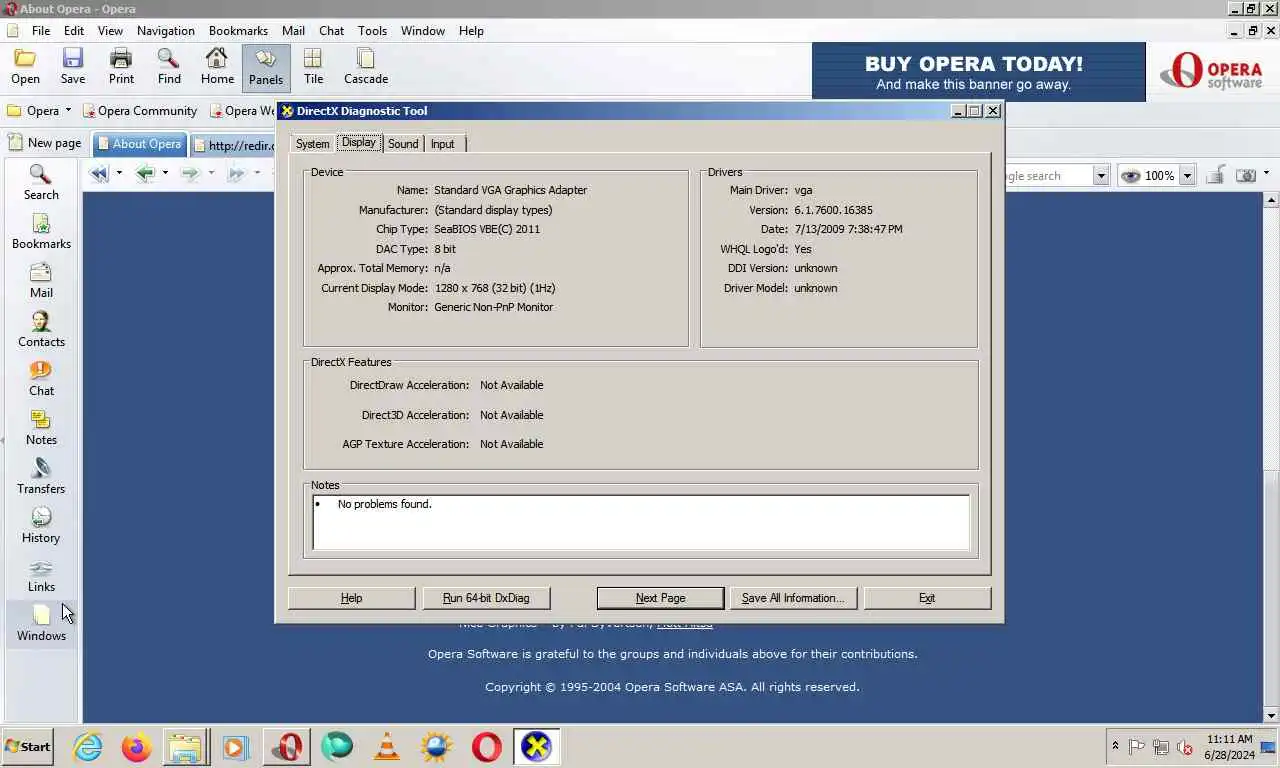The width and height of the screenshot is (1280, 768).
Task: Open VLC media player from taskbar
Action: (x=387, y=746)
